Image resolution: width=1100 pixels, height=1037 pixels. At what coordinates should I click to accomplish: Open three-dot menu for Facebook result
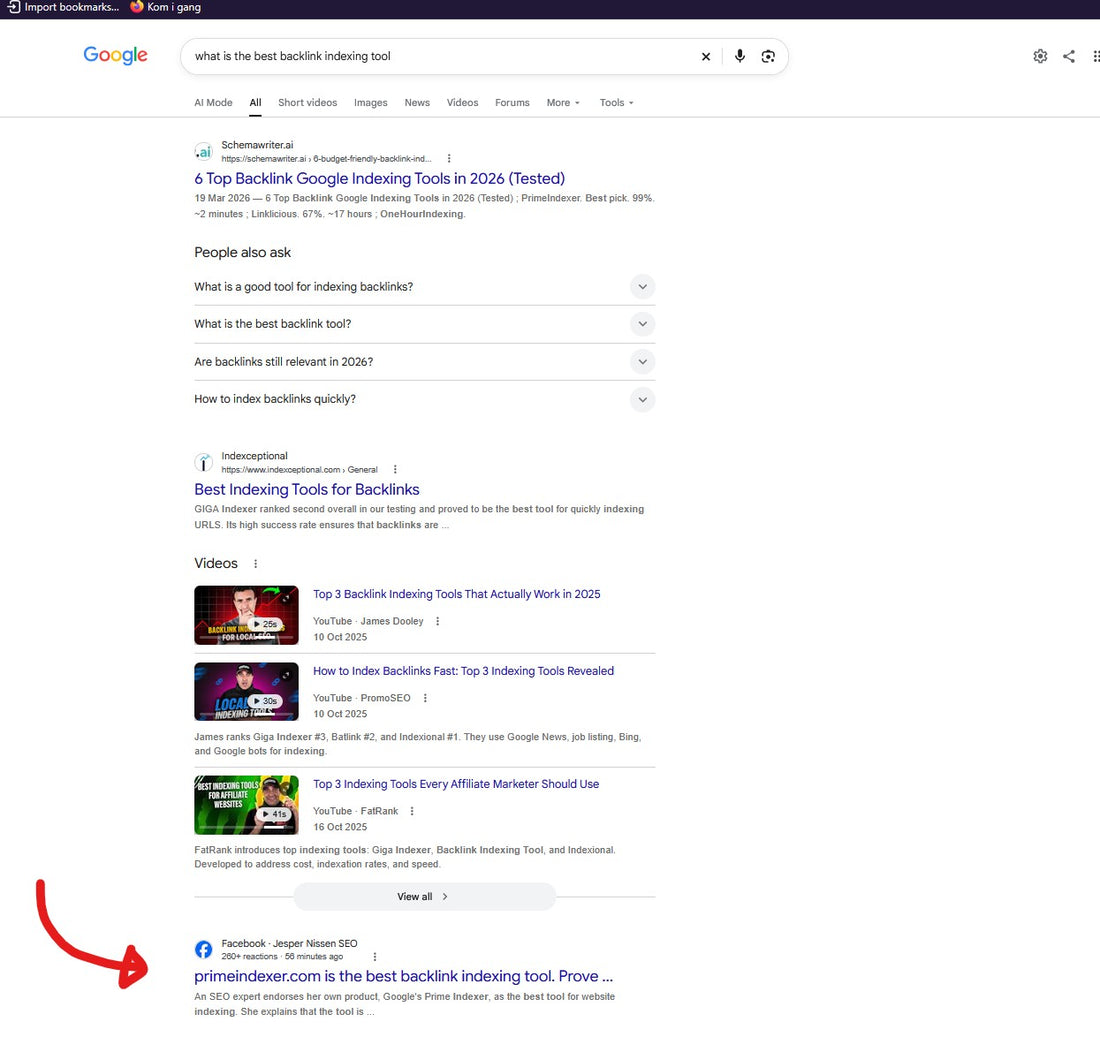click(375, 957)
